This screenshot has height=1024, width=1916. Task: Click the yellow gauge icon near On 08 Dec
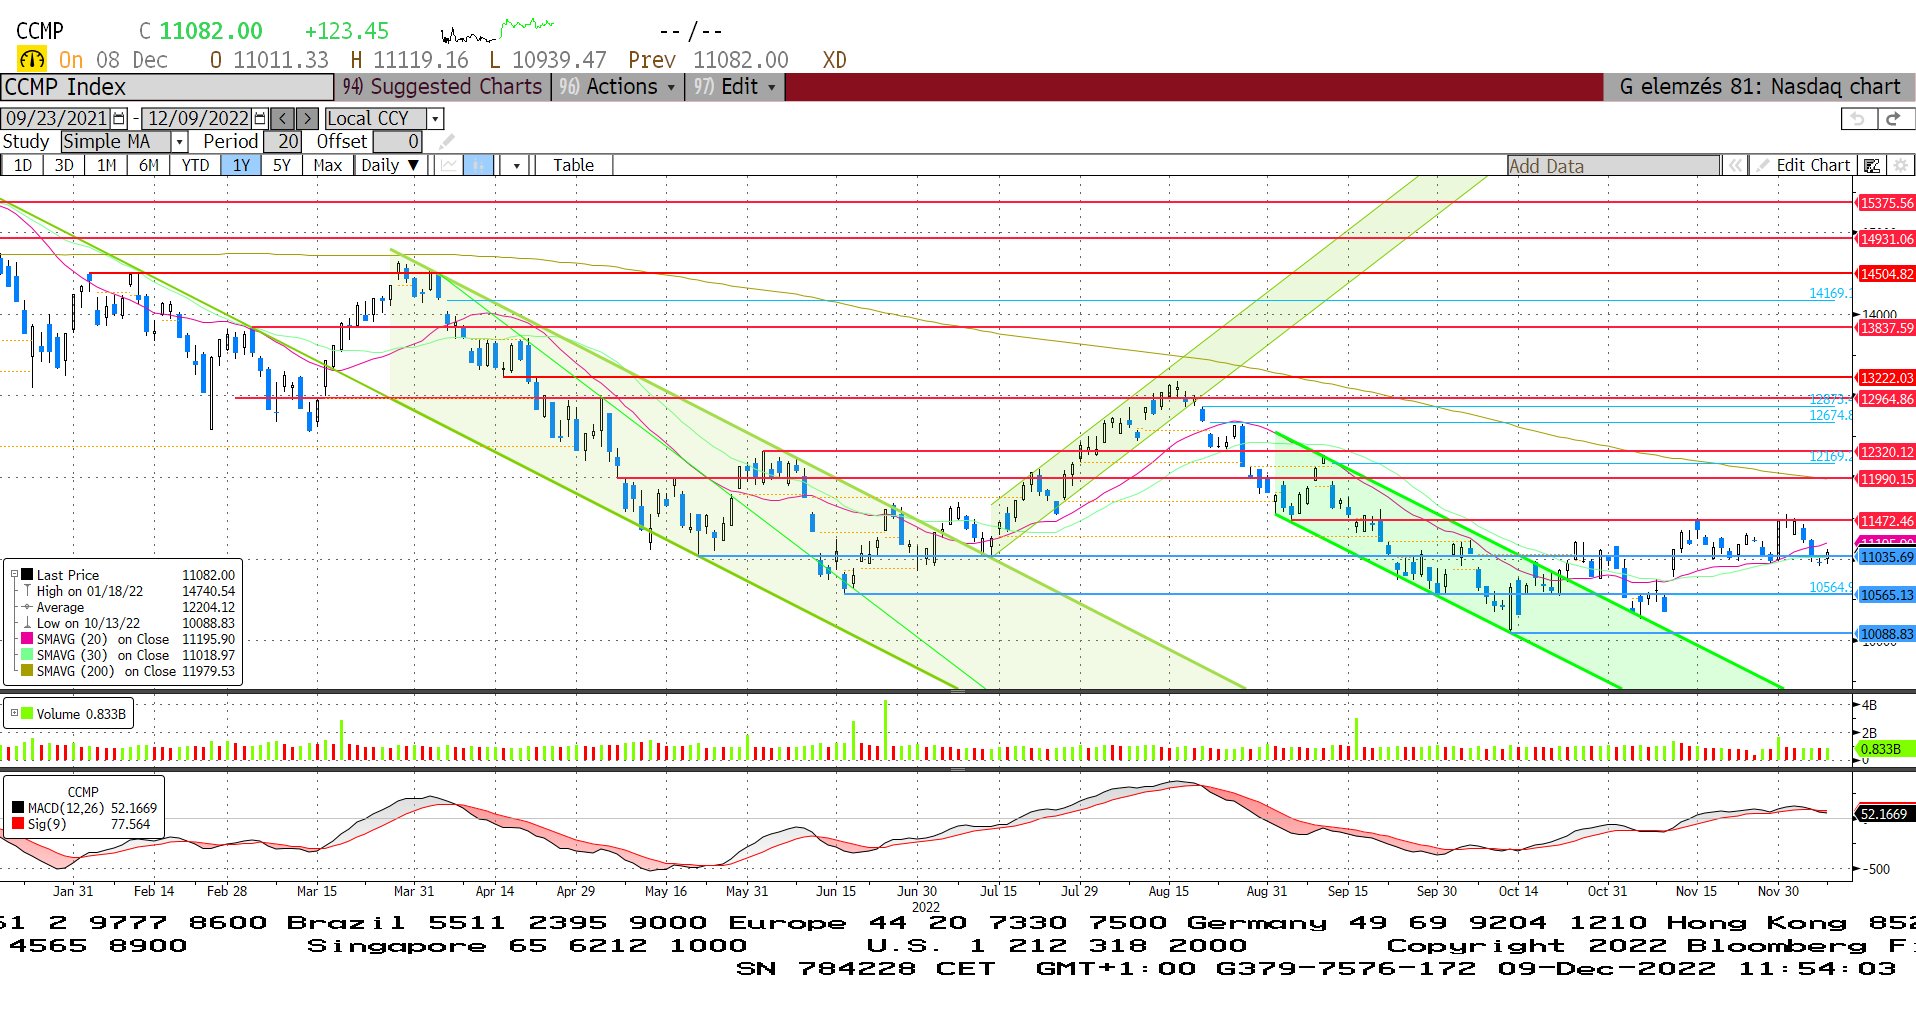[32, 60]
